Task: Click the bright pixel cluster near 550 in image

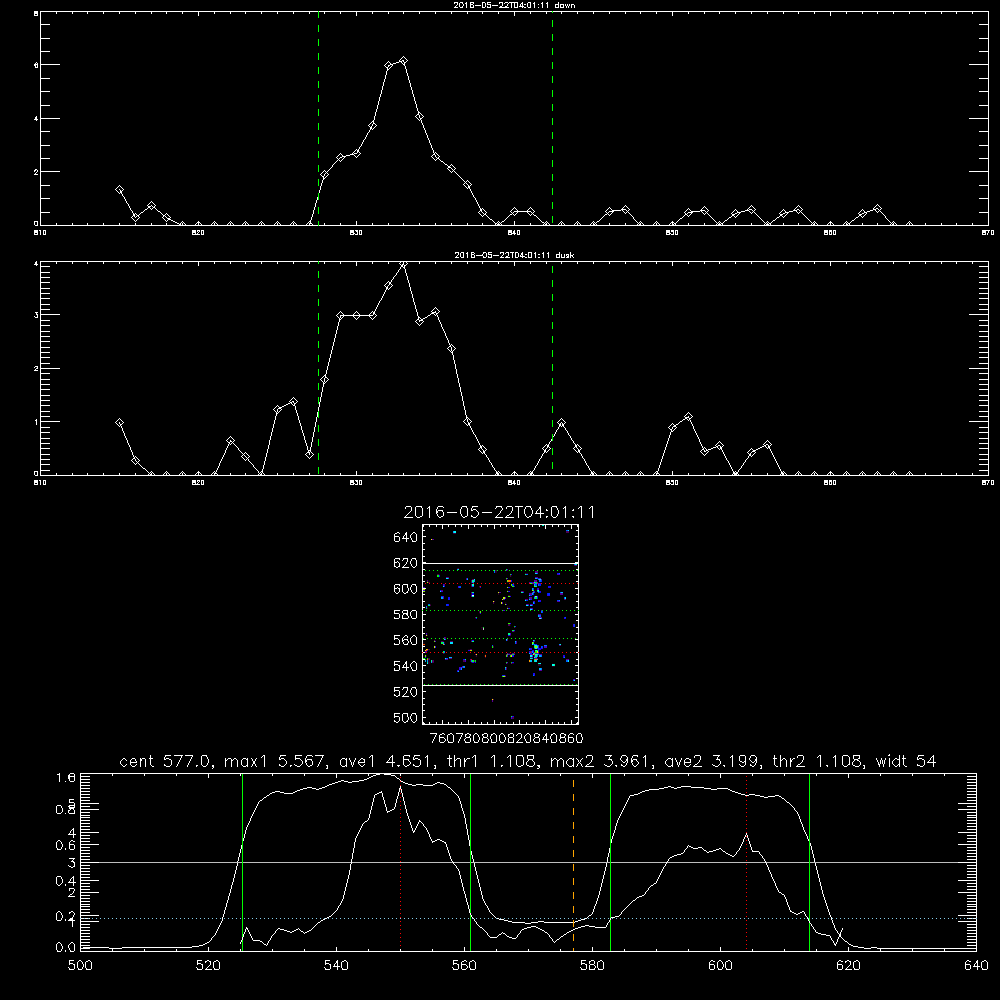Action: 535,652
